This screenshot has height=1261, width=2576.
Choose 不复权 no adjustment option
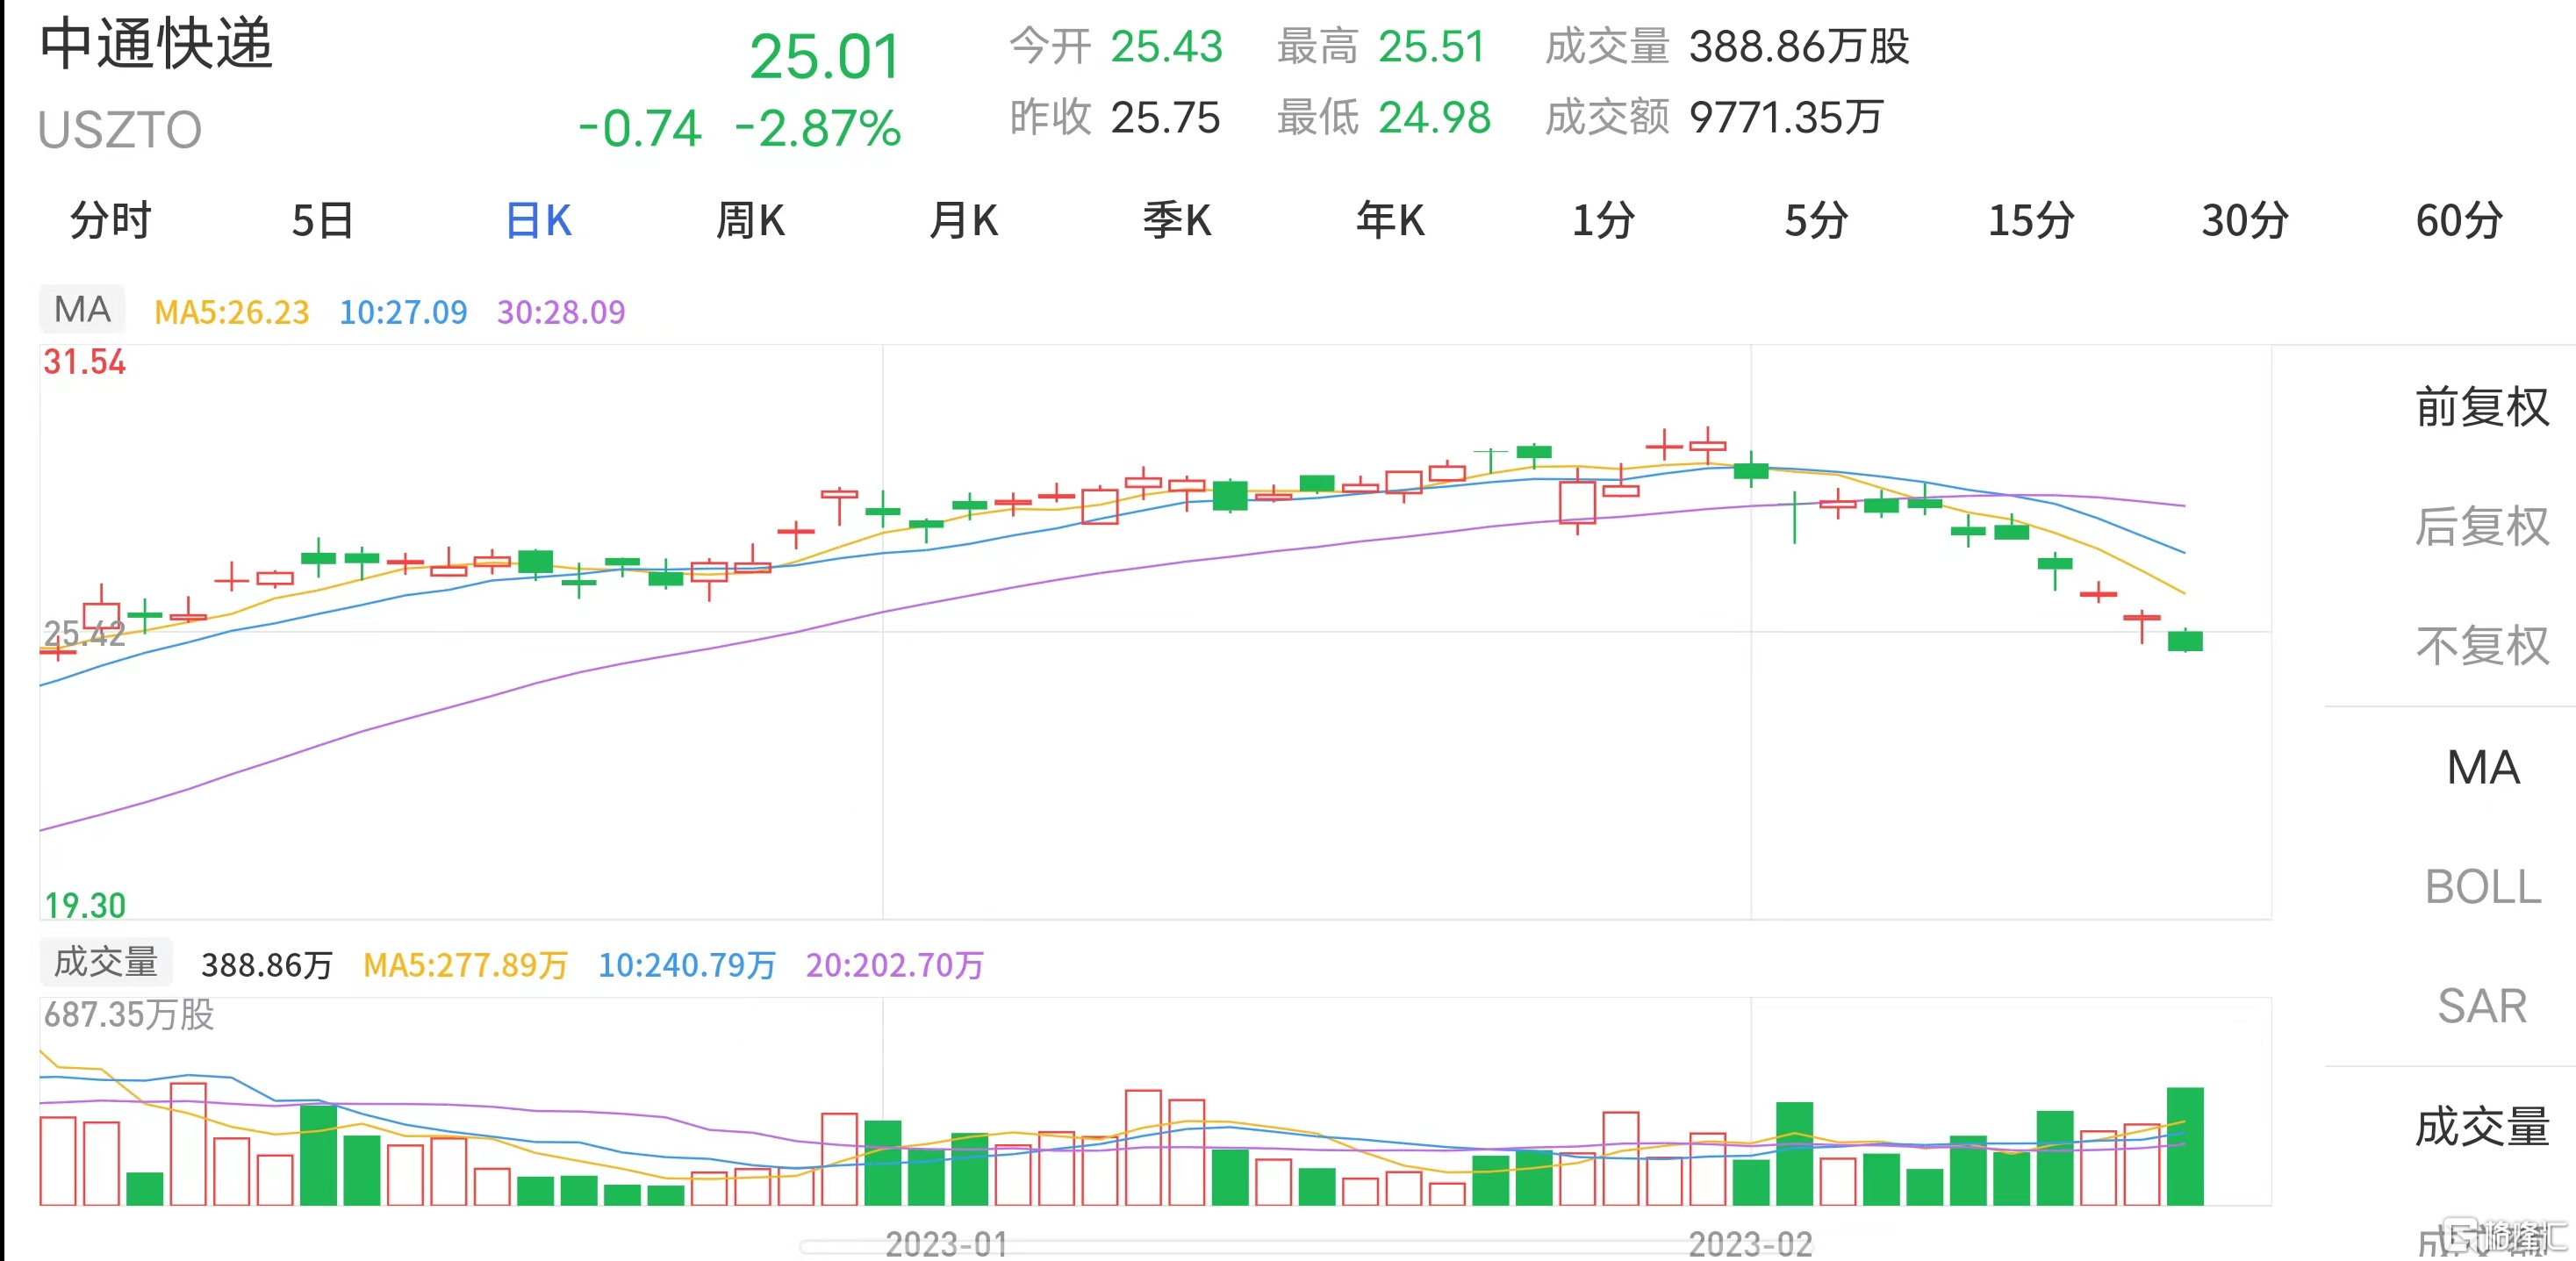tap(2482, 645)
